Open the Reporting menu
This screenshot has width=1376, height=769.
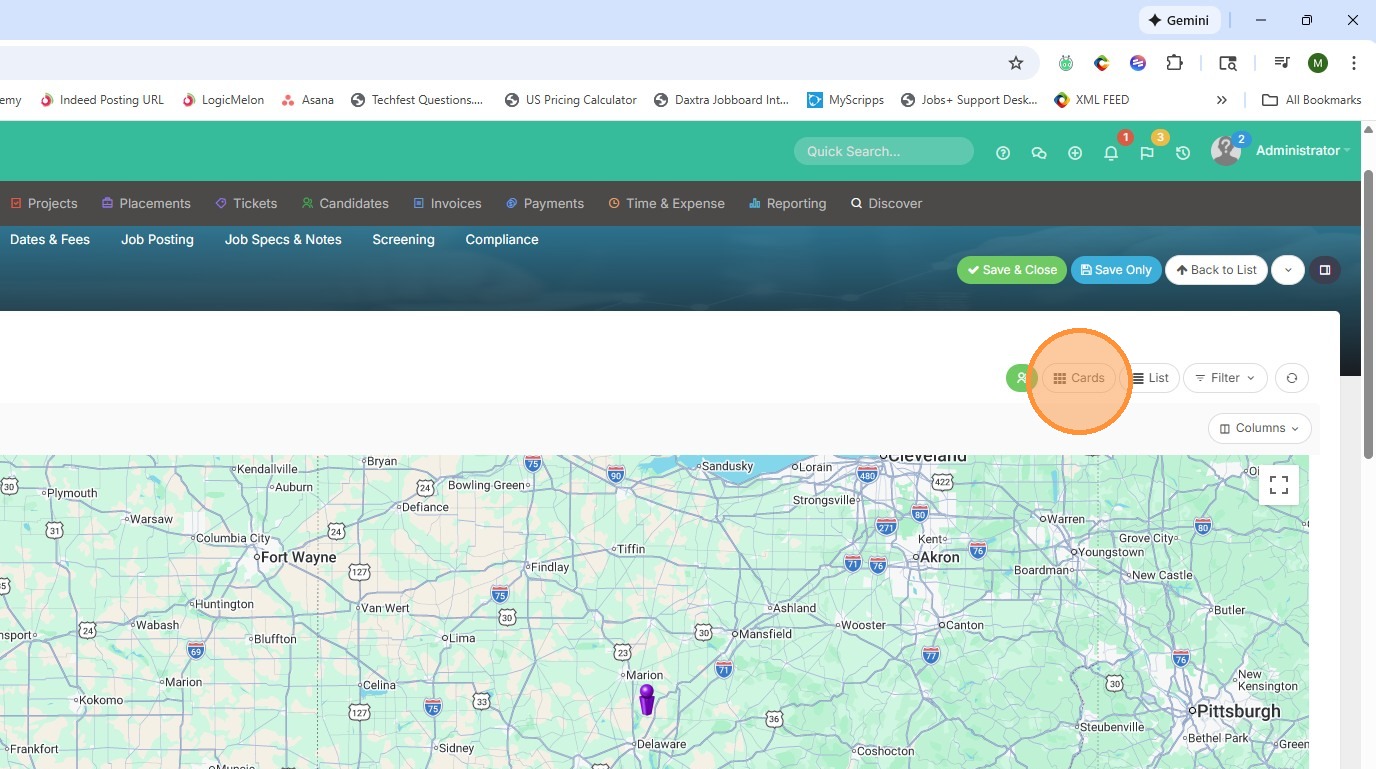(x=788, y=203)
